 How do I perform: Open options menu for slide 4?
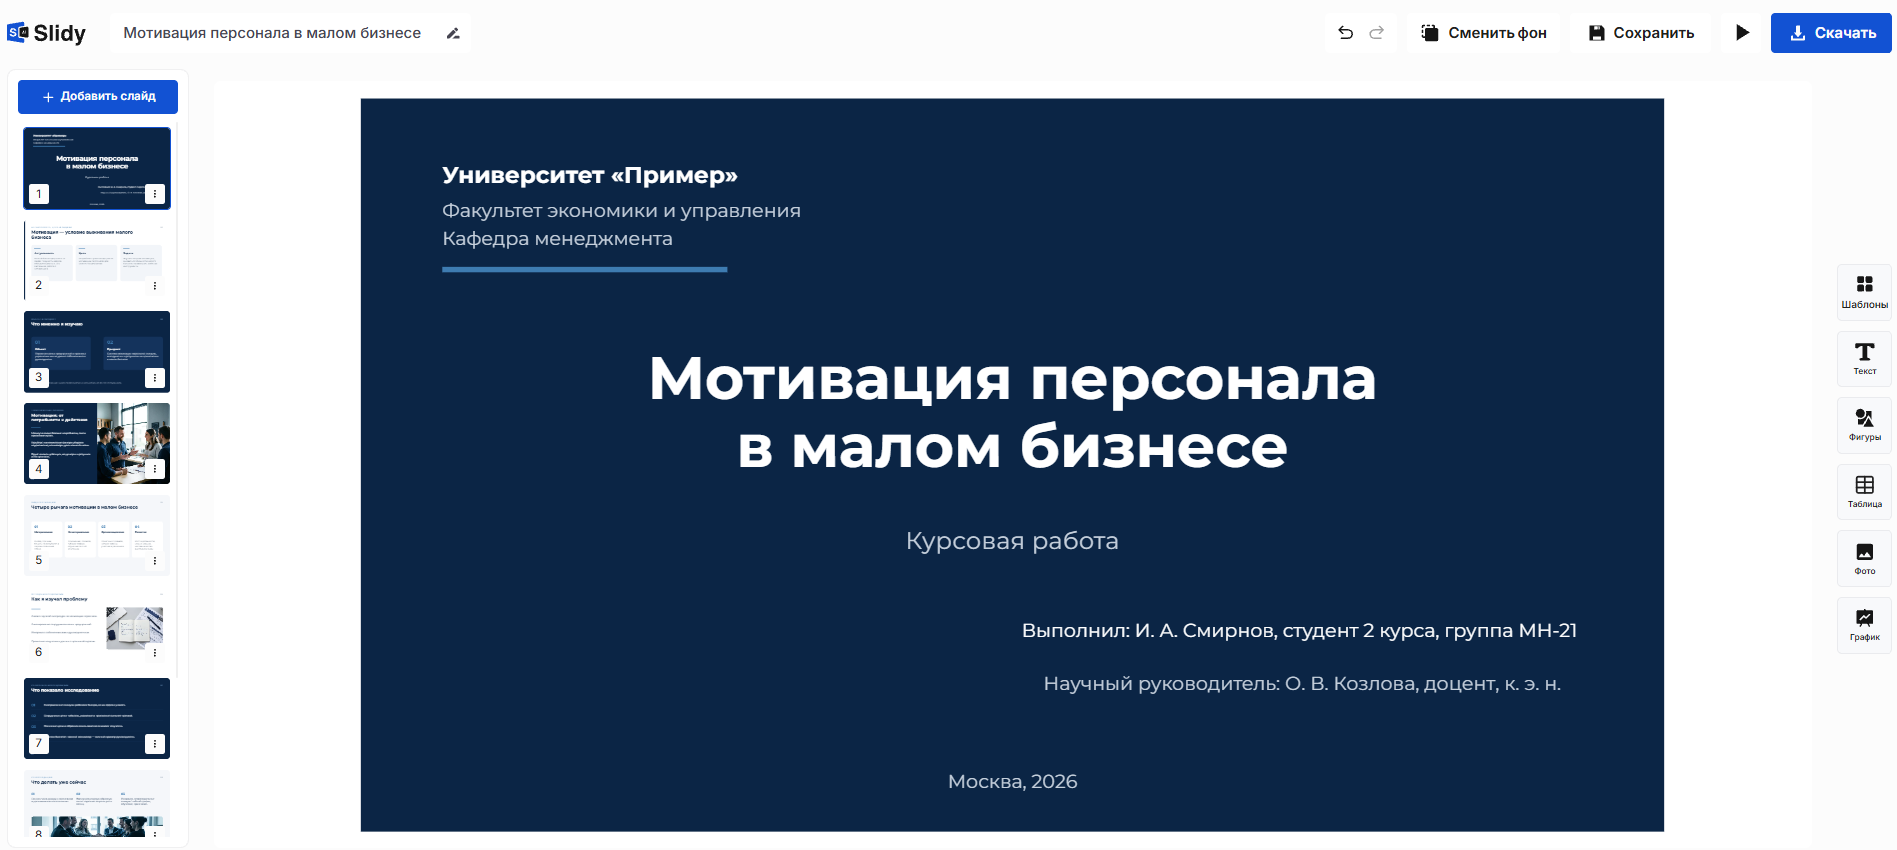pyautogui.click(x=155, y=469)
